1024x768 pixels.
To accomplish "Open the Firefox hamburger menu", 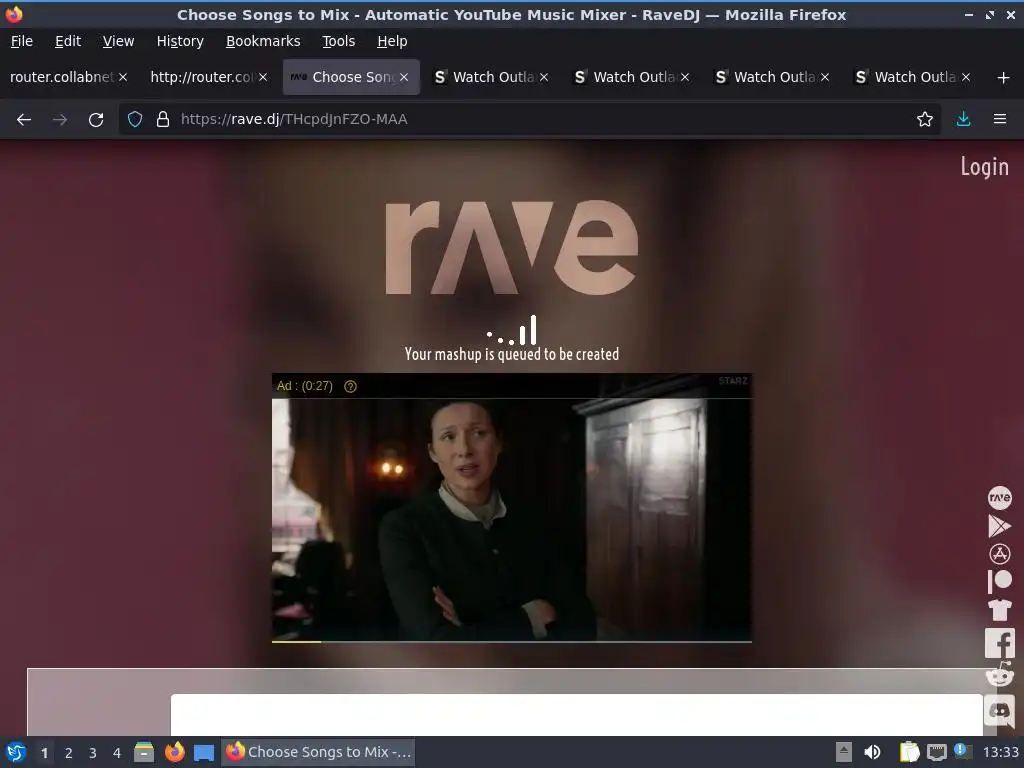I will point(1000,120).
